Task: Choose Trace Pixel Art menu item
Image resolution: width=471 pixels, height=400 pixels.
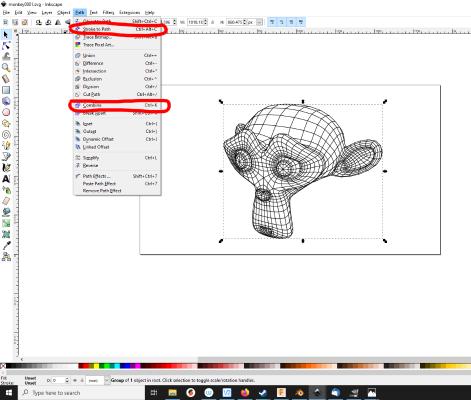Action: [117, 45]
